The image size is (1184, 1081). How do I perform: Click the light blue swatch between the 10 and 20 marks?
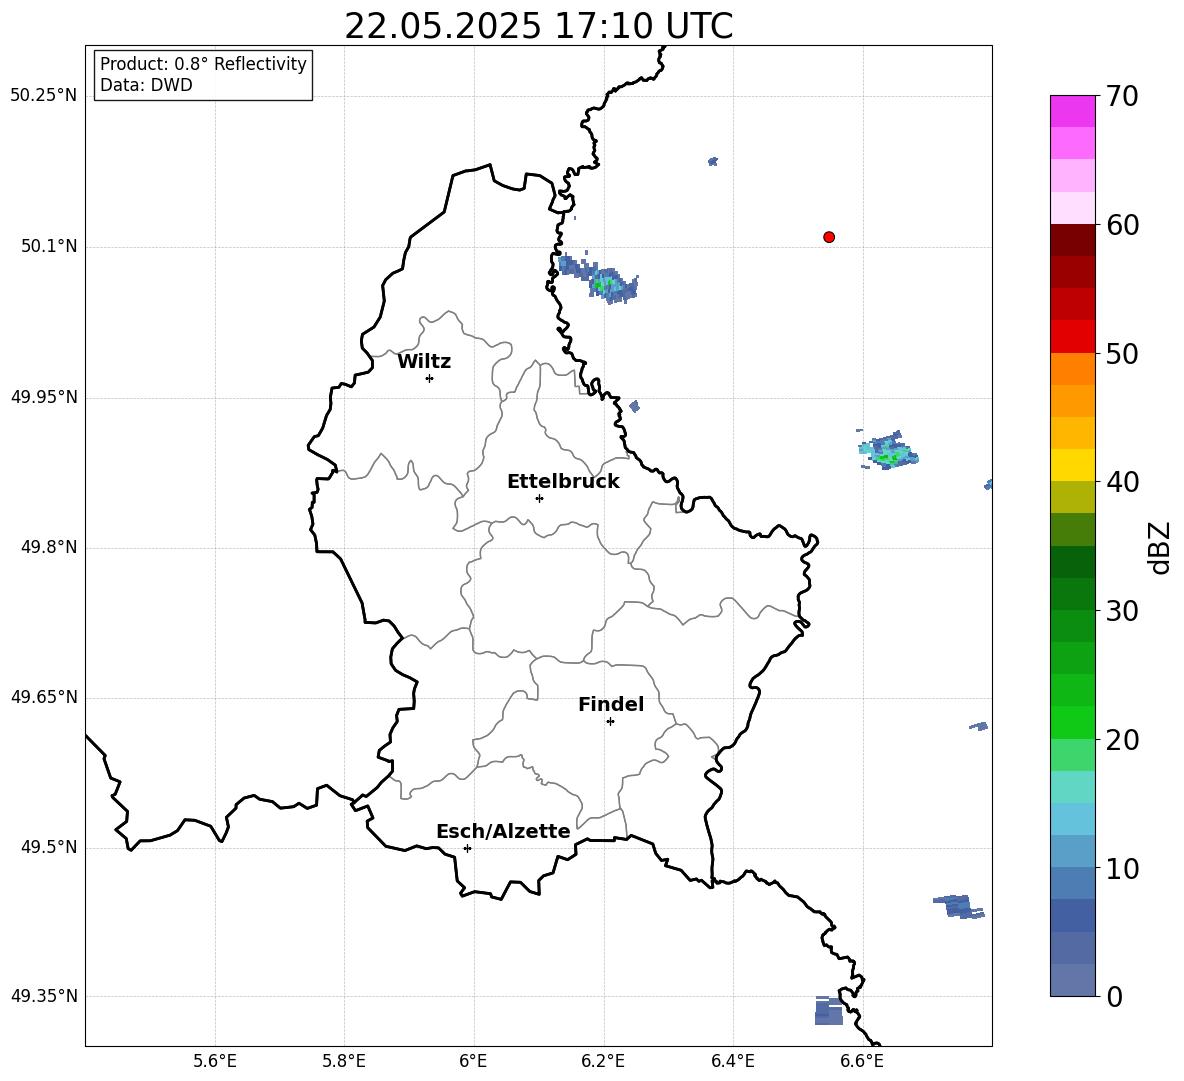(1073, 819)
